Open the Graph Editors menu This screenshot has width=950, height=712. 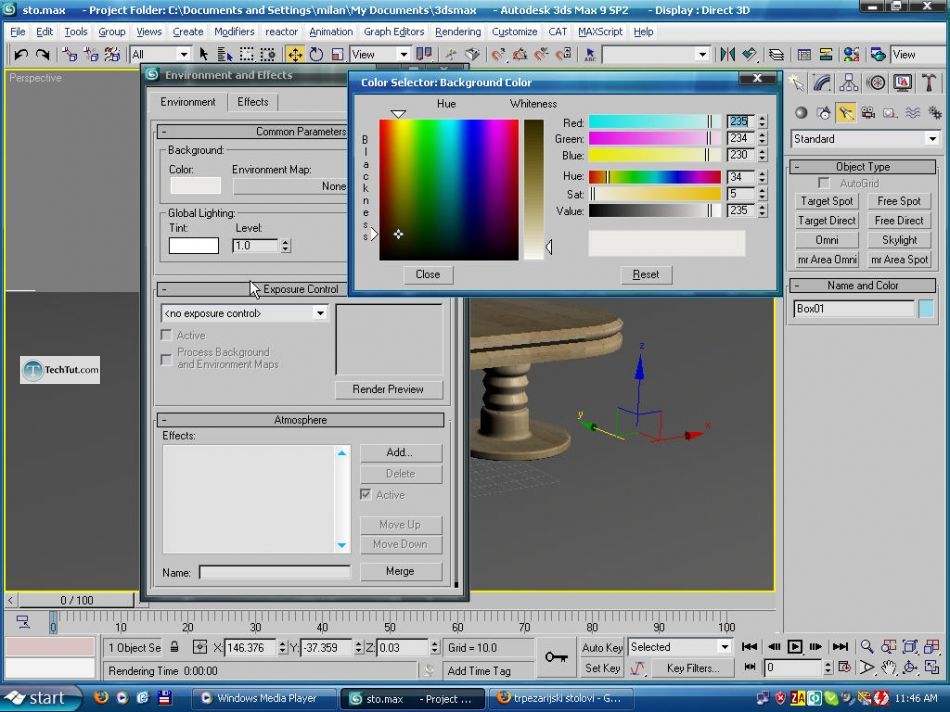tap(394, 32)
